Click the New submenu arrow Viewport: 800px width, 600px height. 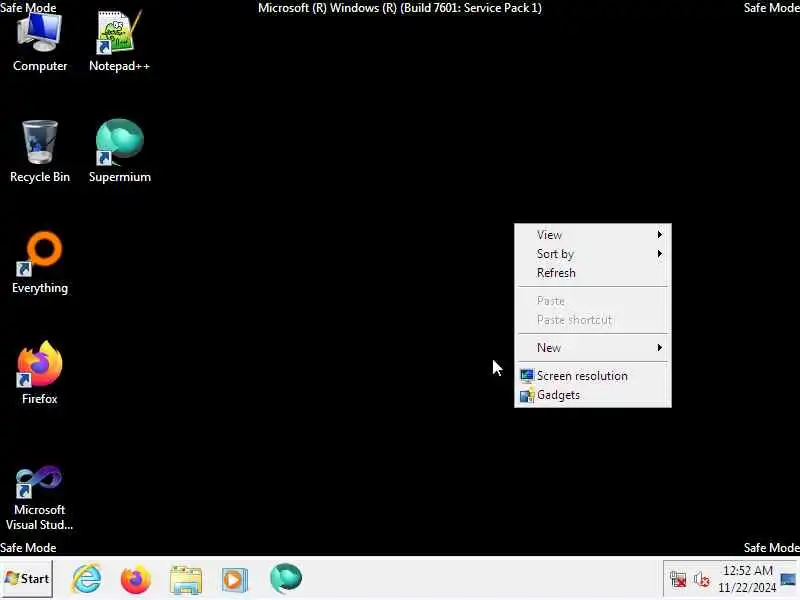tap(660, 347)
